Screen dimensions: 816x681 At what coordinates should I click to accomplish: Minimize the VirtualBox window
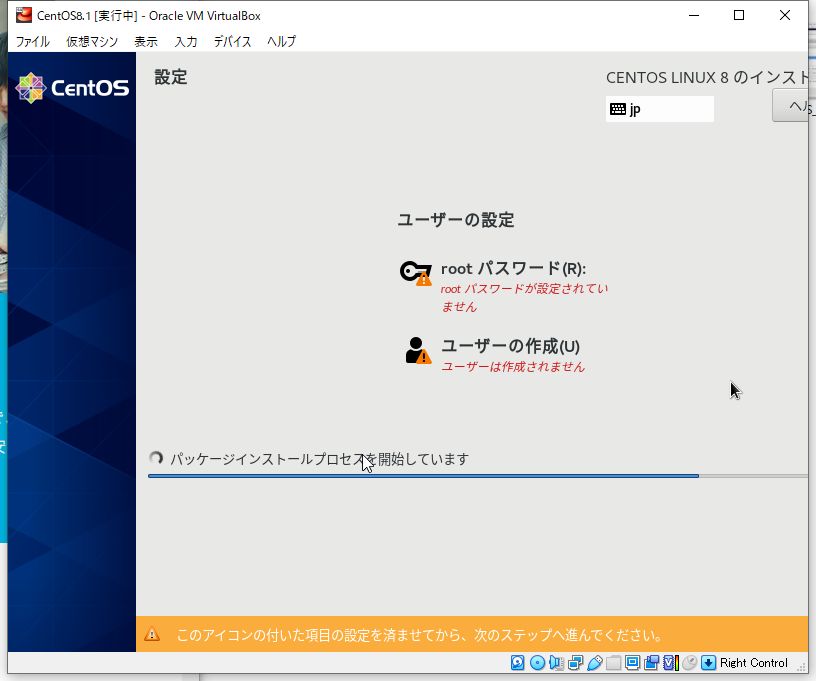click(694, 15)
